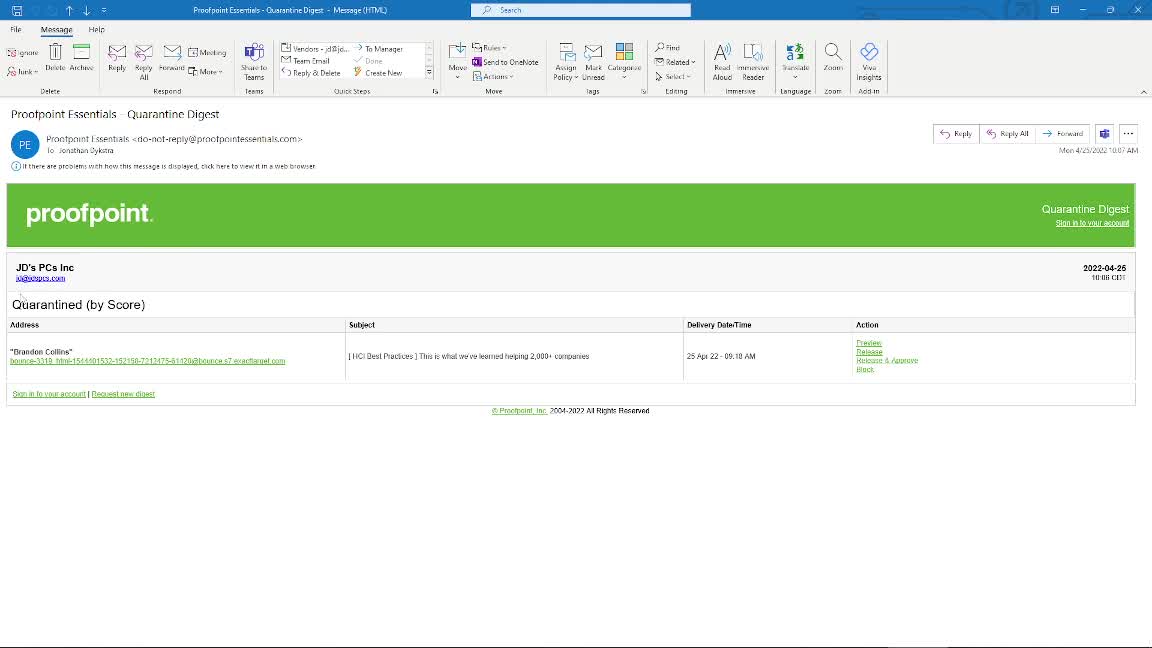Click the bottom Sign in to your account link
The image size is (1152, 648).
(49, 395)
